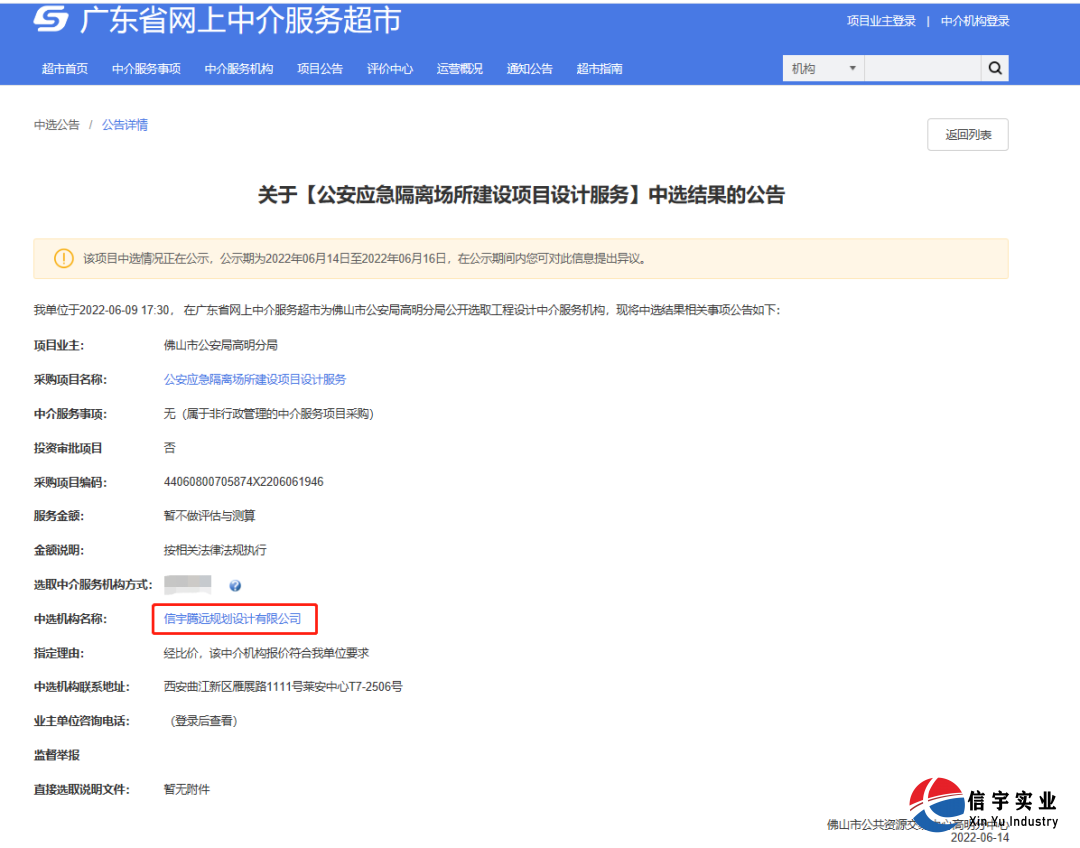Click the 信宇腾远规划设计有限公司 company link
This screenshot has height=848, width=1080.
pos(234,618)
